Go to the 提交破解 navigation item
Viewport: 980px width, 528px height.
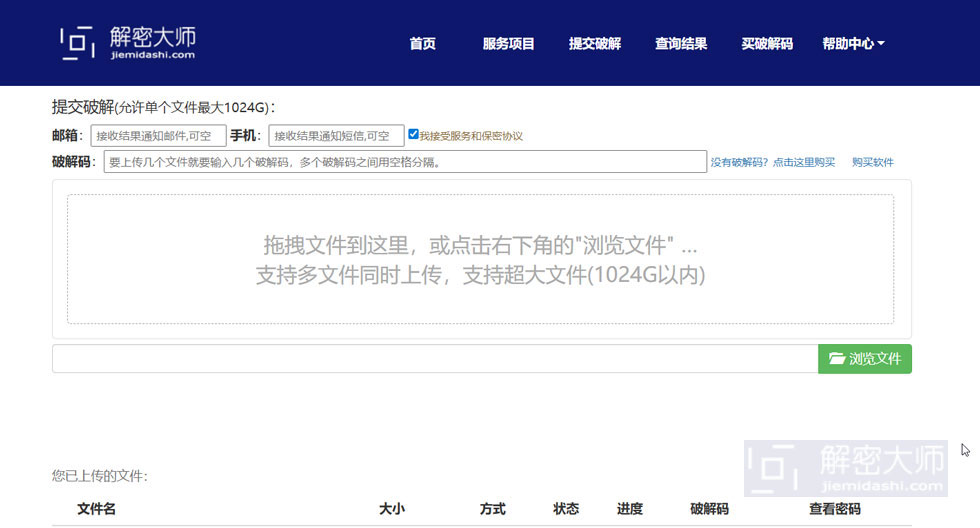[x=594, y=44]
